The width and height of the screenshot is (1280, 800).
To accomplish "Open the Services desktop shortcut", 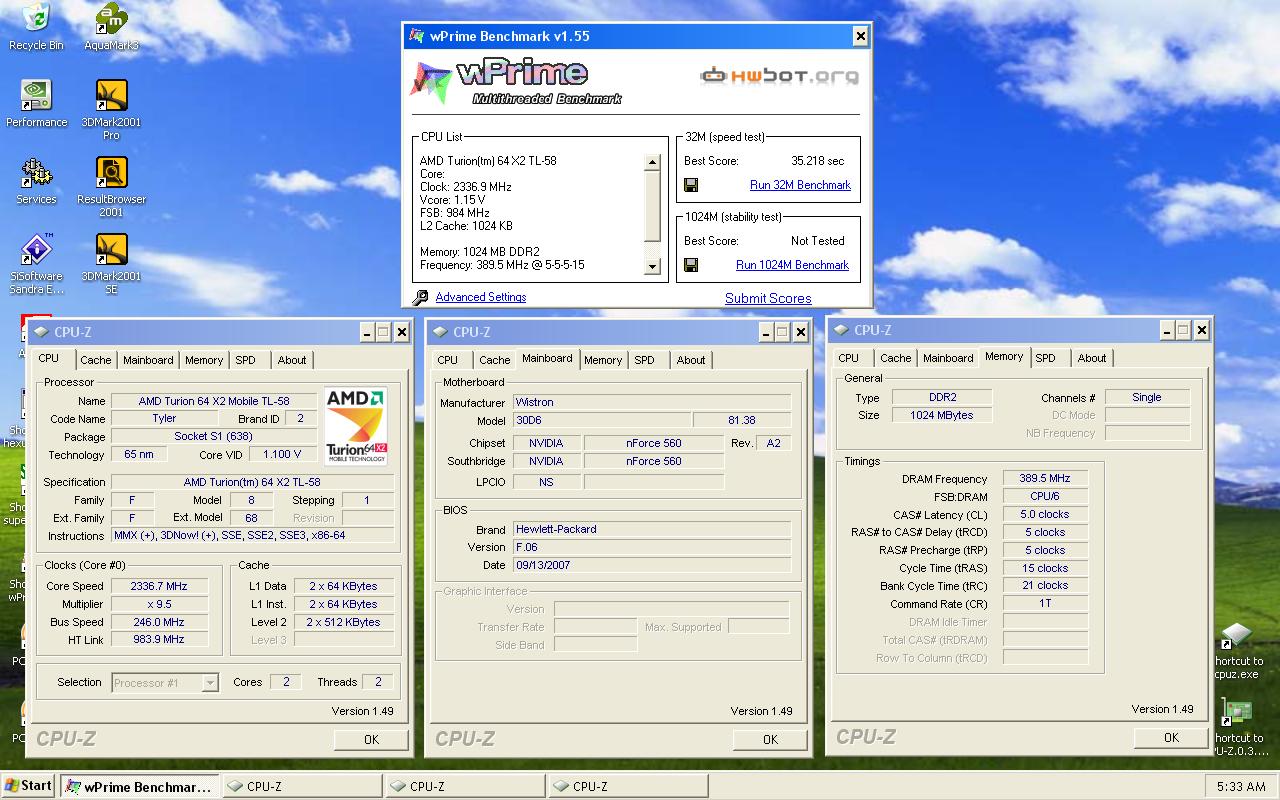I will [36, 180].
